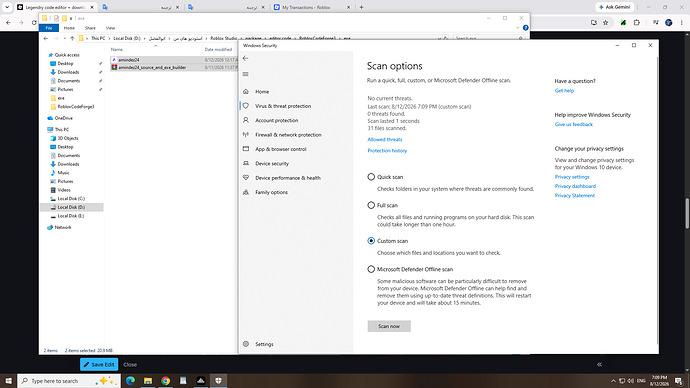
Task: Open Local Disk (E:) in navigation pane
Action: 70,216
